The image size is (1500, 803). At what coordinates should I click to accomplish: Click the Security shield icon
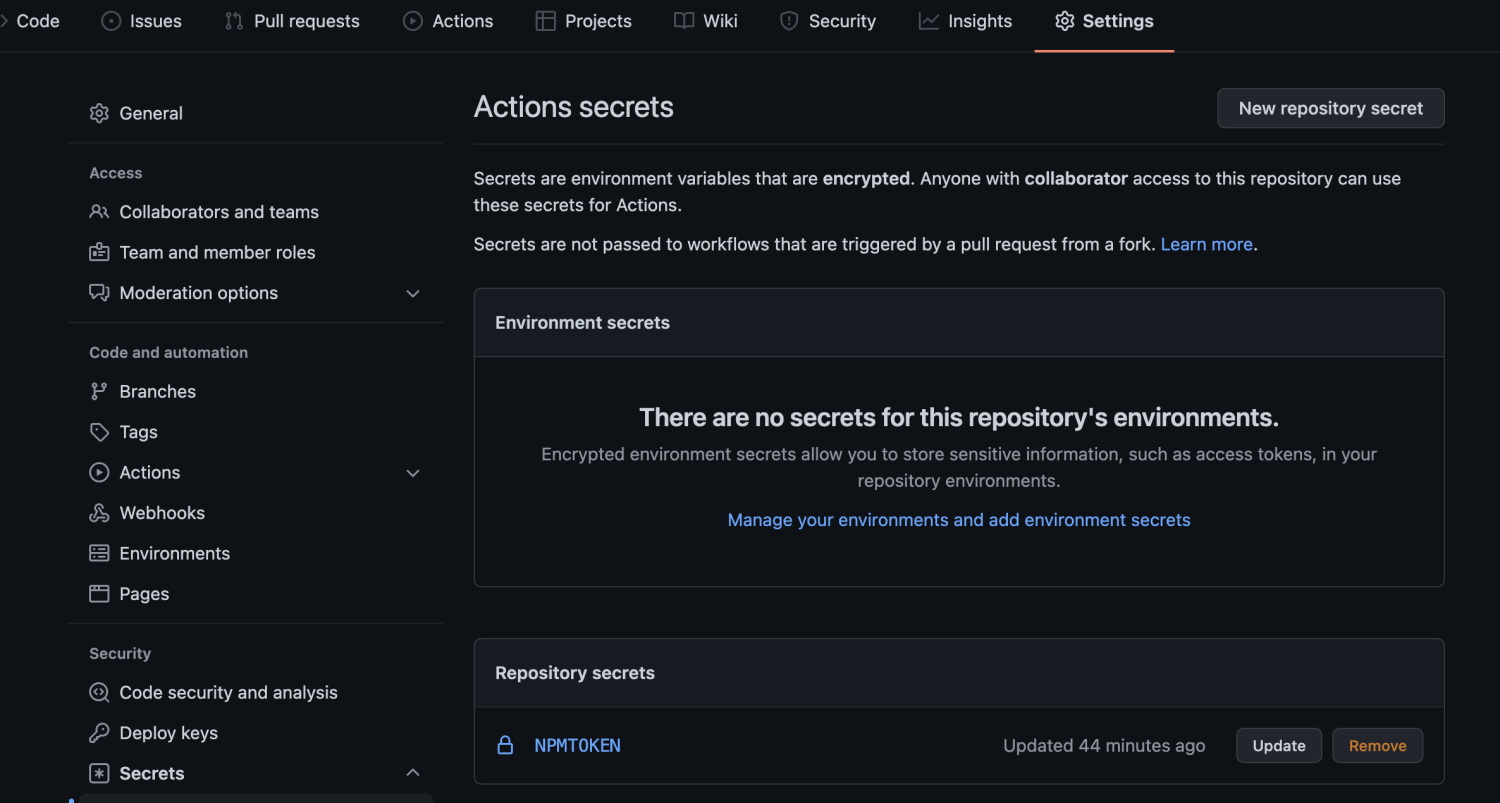(789, 21)
